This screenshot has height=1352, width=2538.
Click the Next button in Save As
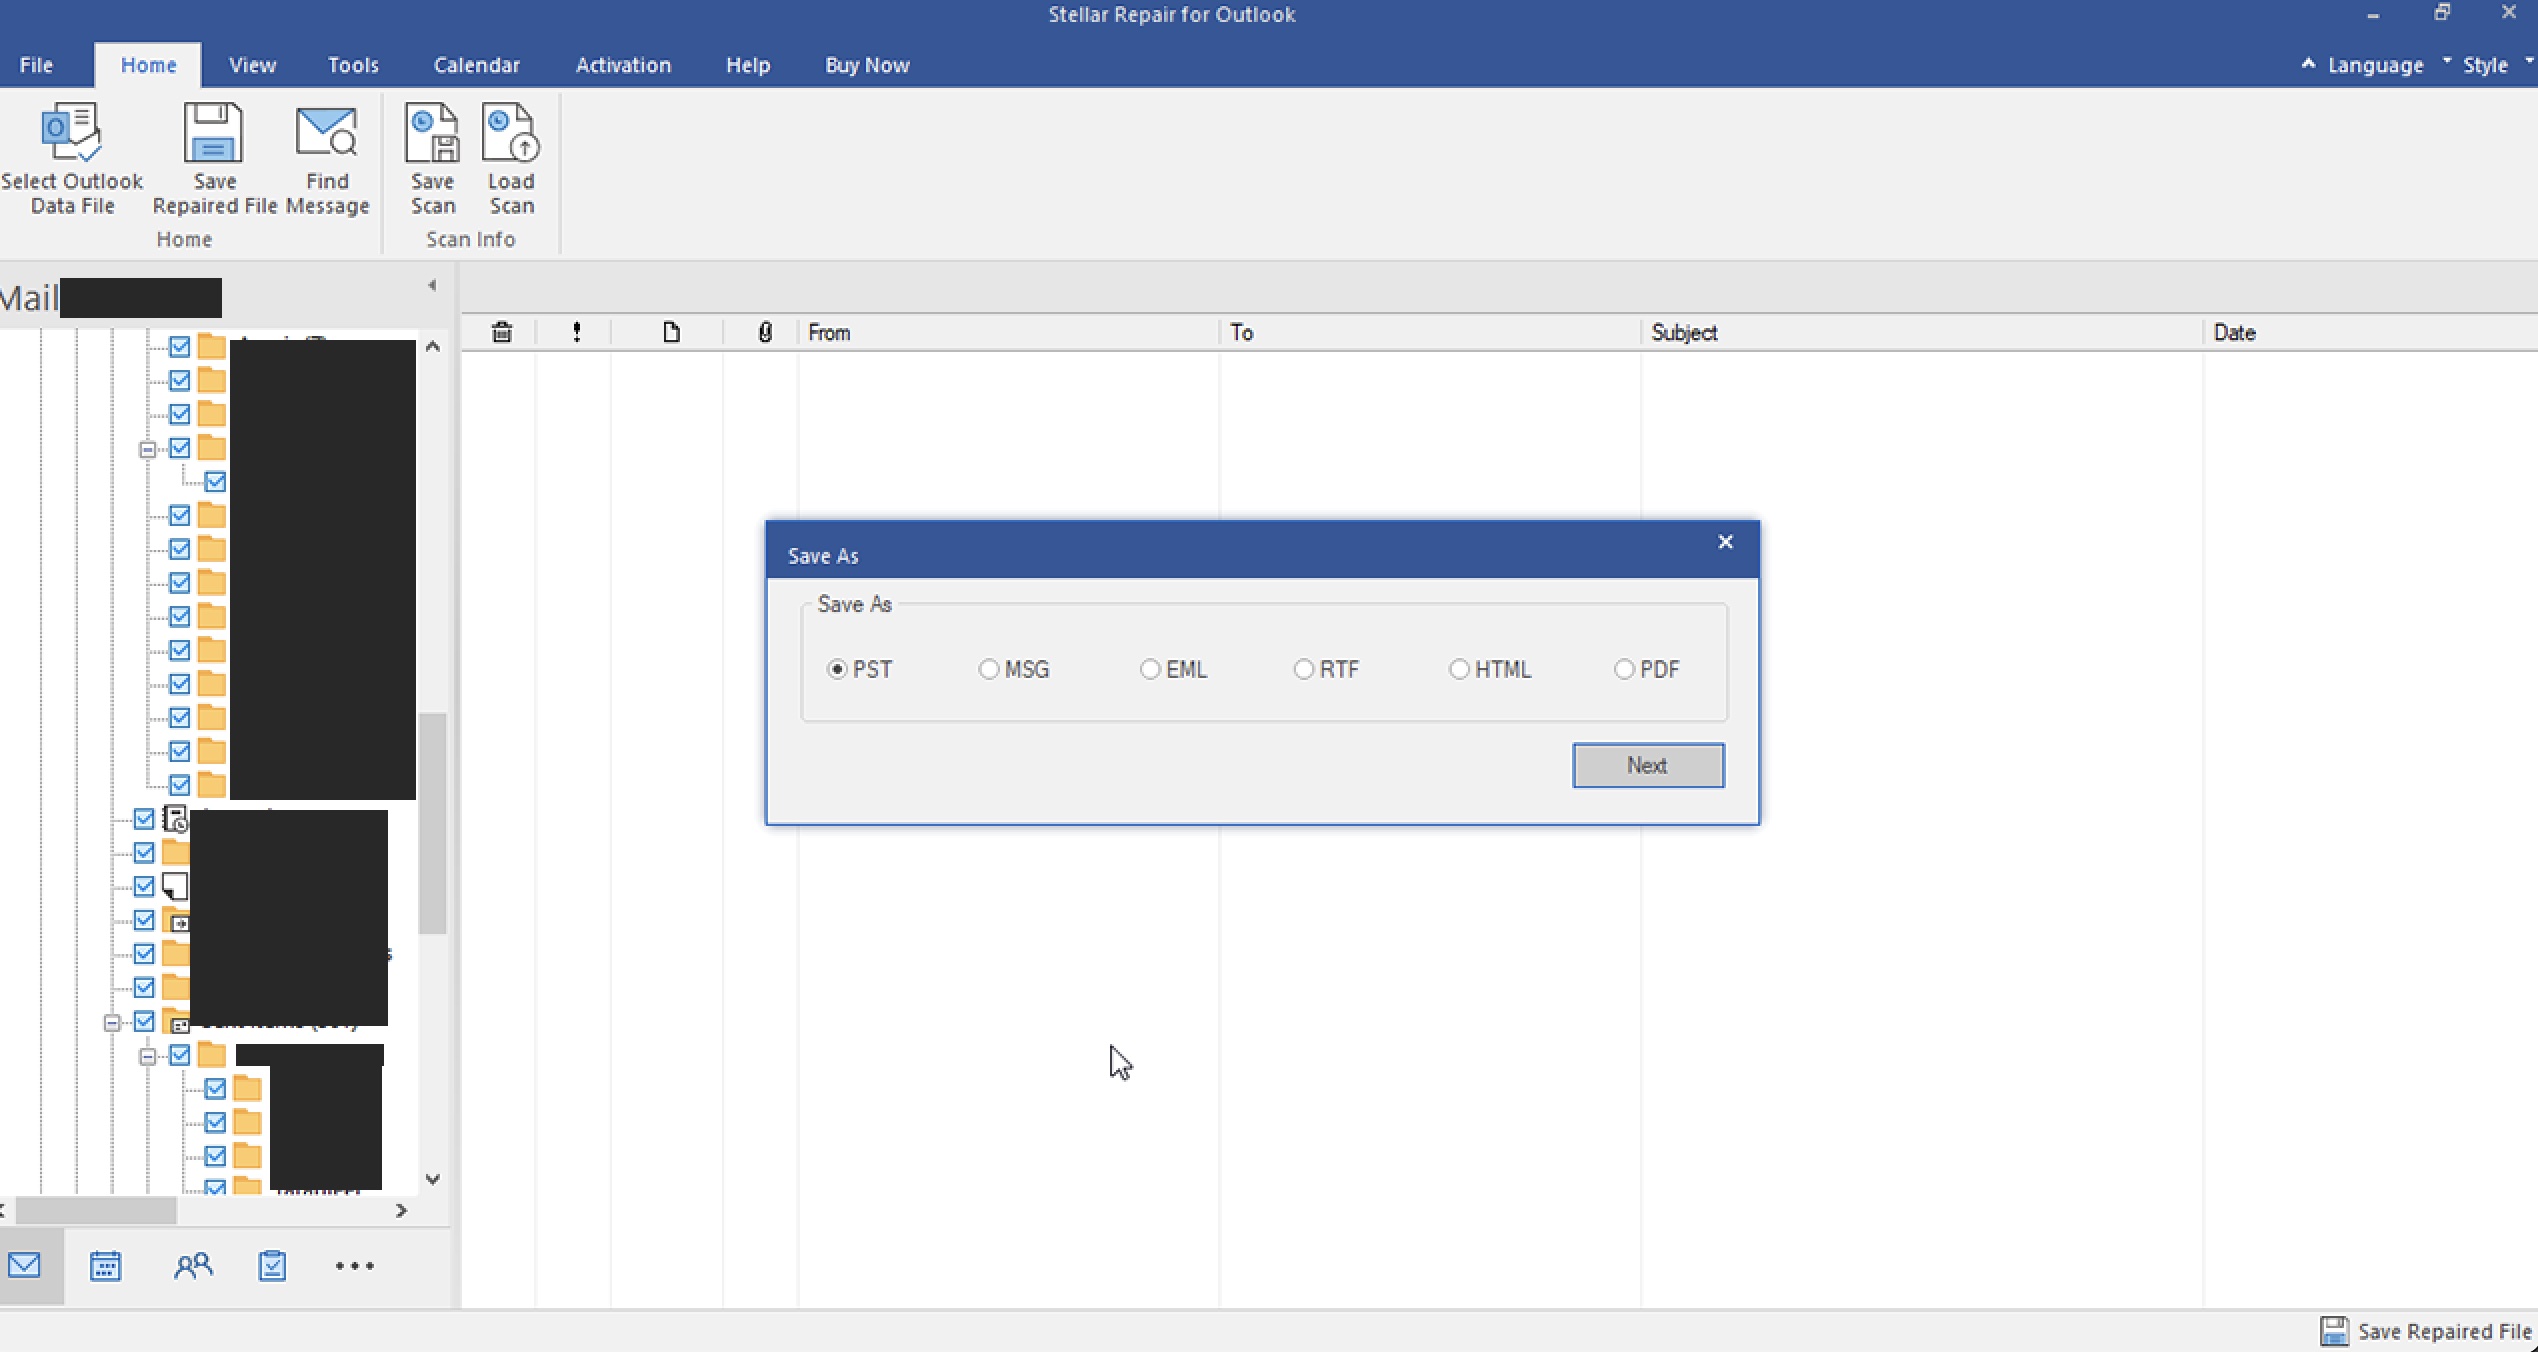coord(1648,765)
